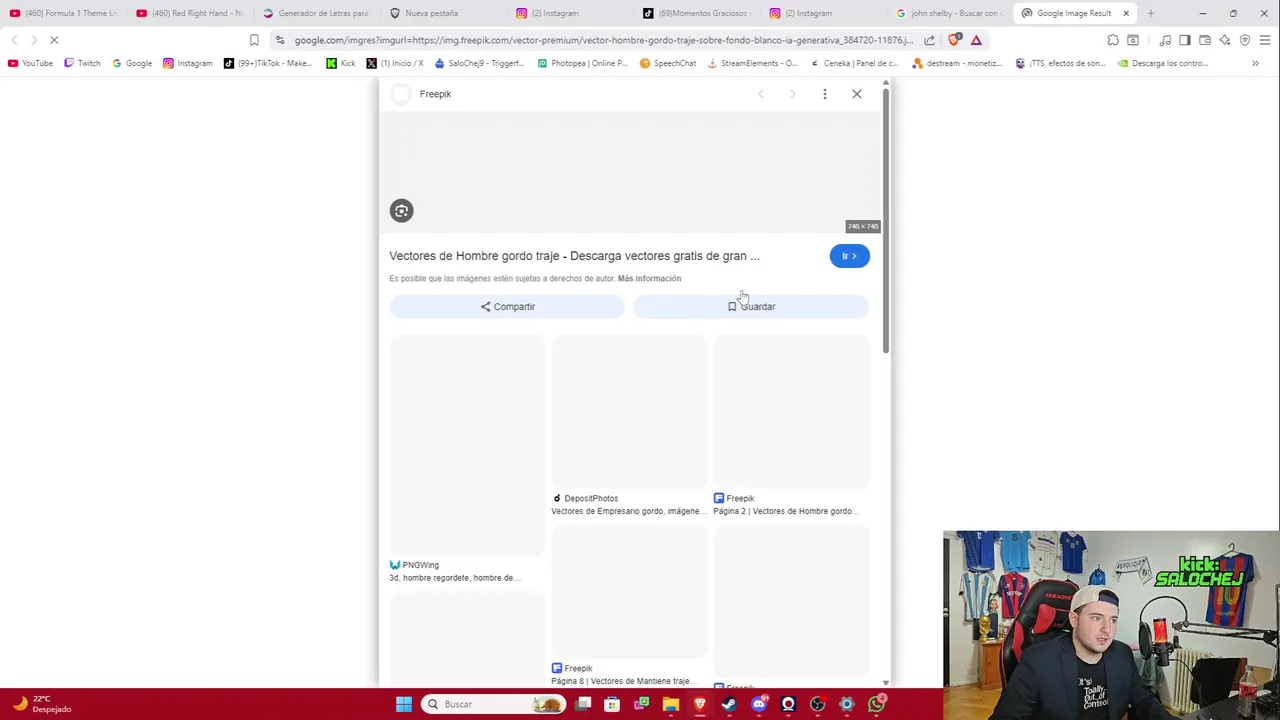Click the thumbnail above the DepositPhotos caption
This screenshot has width=1280, height=720.
(x=629, y=411)
